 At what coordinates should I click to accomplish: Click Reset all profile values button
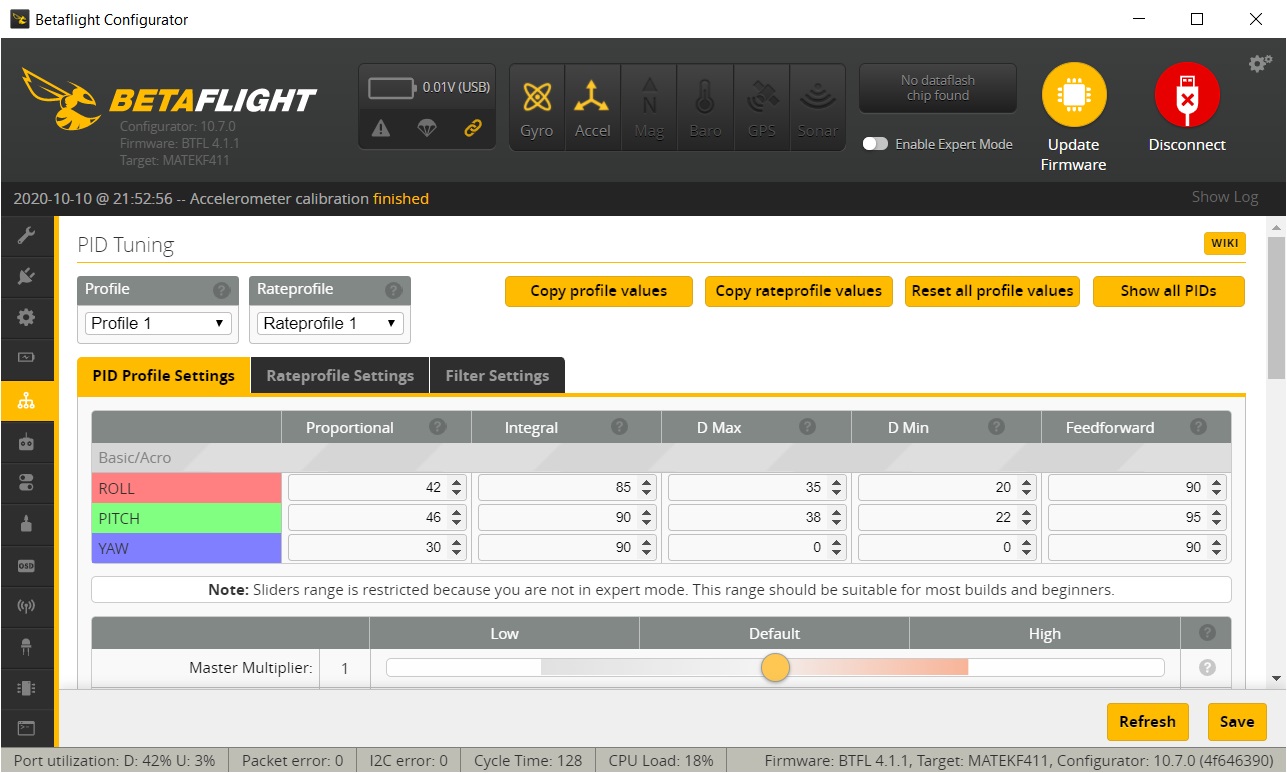coord(992,291)
